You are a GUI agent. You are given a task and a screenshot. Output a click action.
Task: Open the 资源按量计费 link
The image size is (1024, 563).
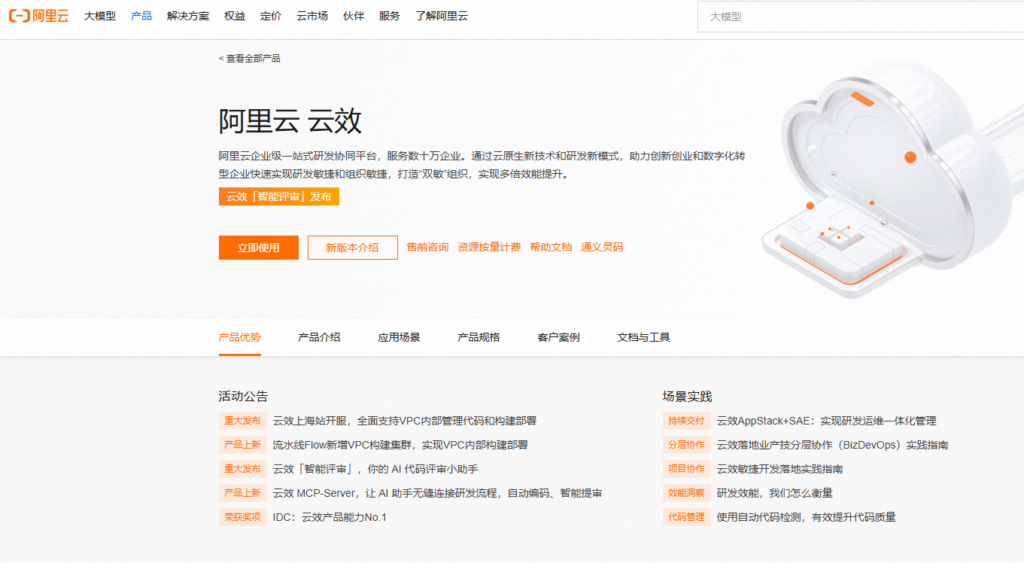[489, 247]
